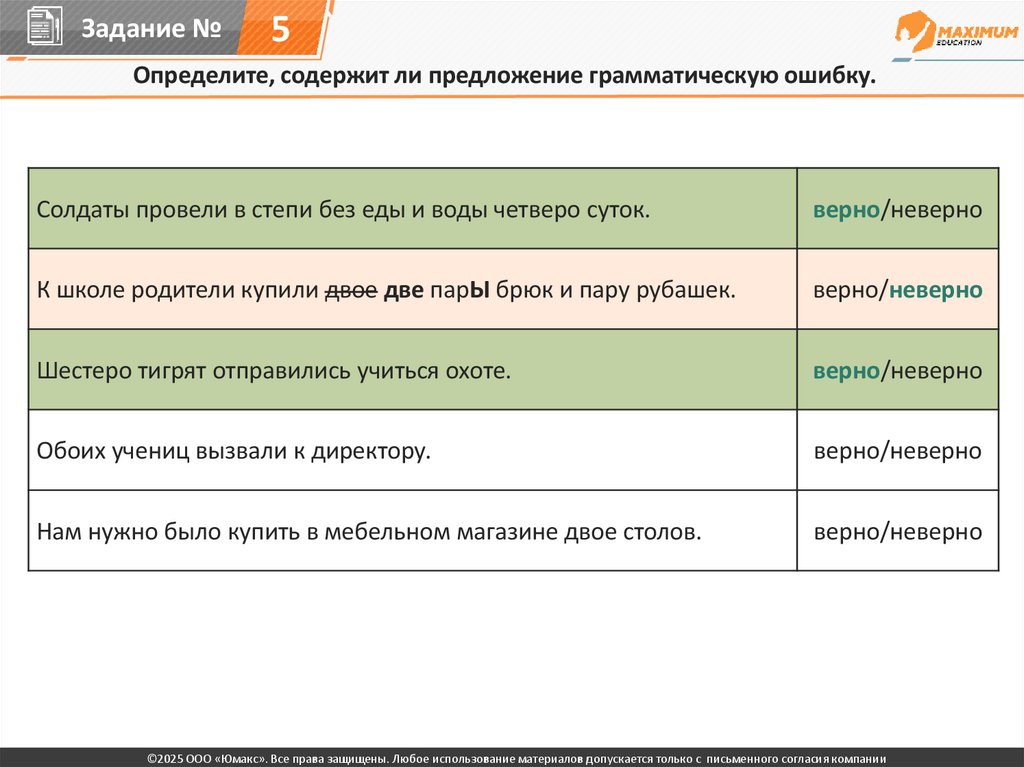
Task: Click the document icon beside Задание №
Action: click(45, 27)
